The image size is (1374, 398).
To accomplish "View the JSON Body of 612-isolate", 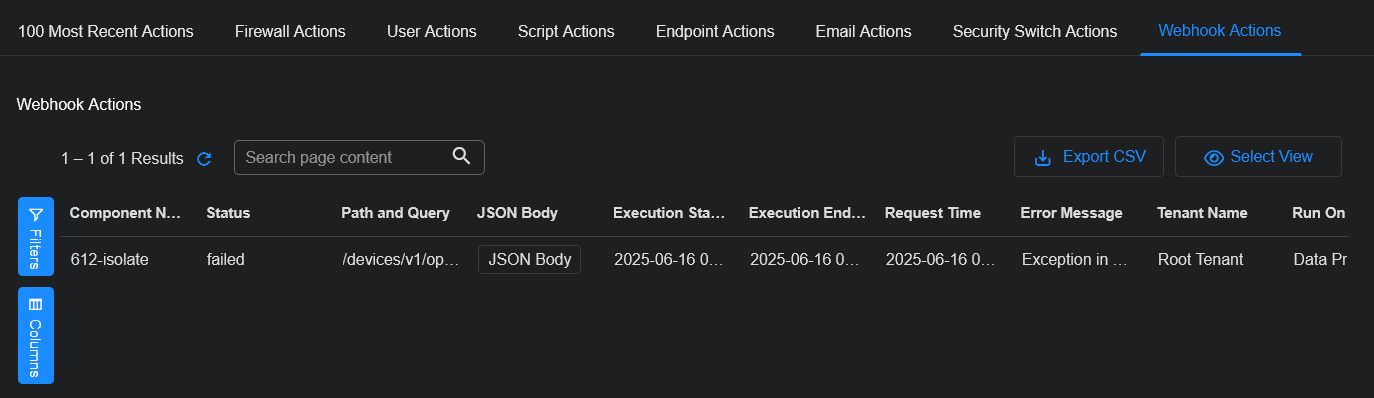I will [529, 259].
